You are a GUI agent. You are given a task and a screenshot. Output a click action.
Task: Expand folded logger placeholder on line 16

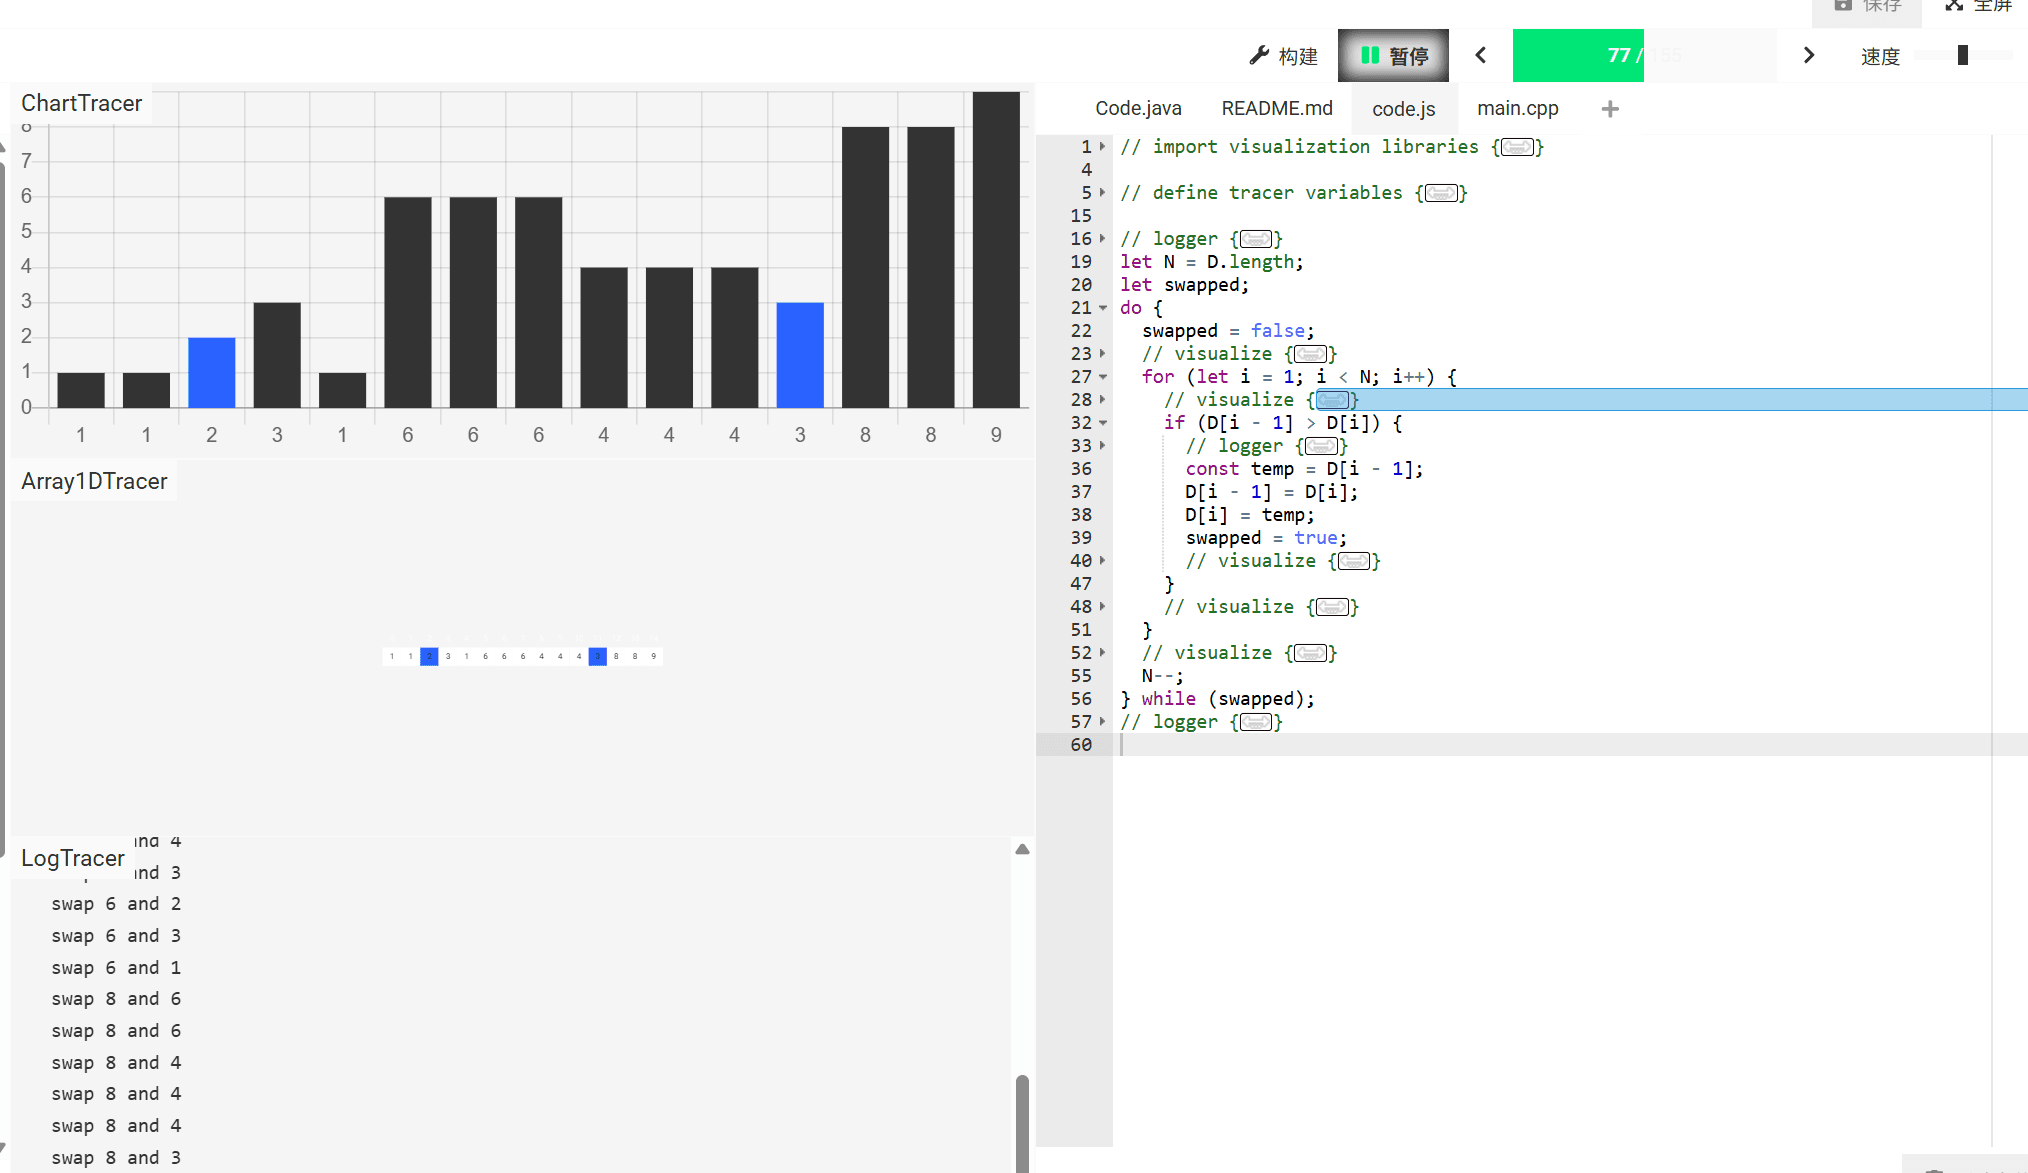pos(1256,240)
